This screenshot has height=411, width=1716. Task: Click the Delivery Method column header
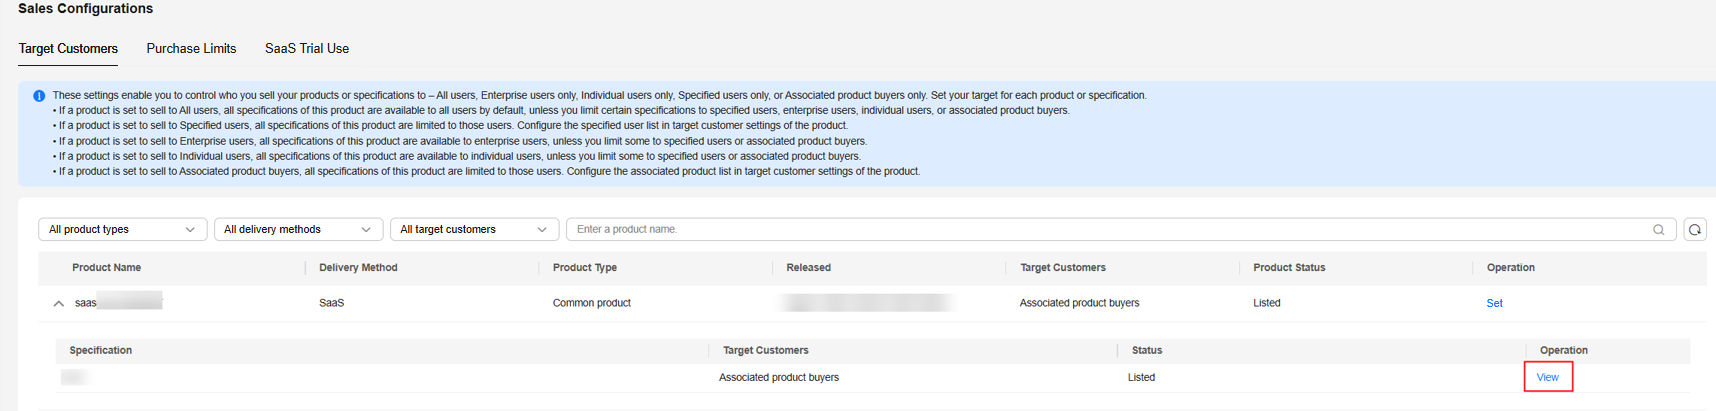click(358, 268)
